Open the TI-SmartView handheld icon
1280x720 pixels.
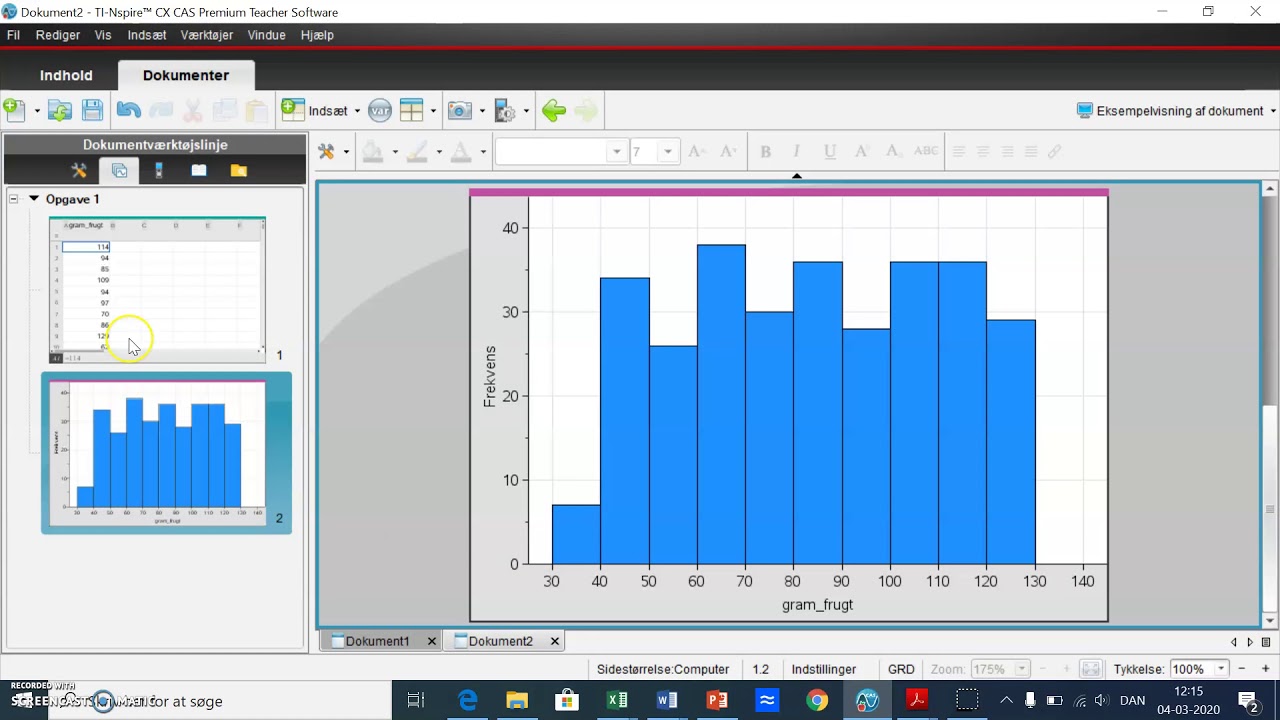point(159,170)
